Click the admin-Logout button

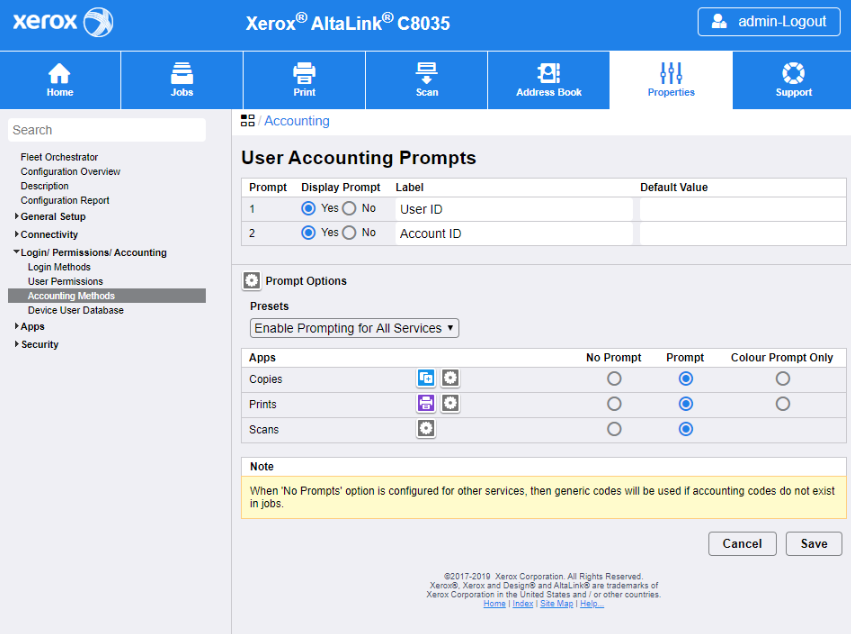[768, 22]
